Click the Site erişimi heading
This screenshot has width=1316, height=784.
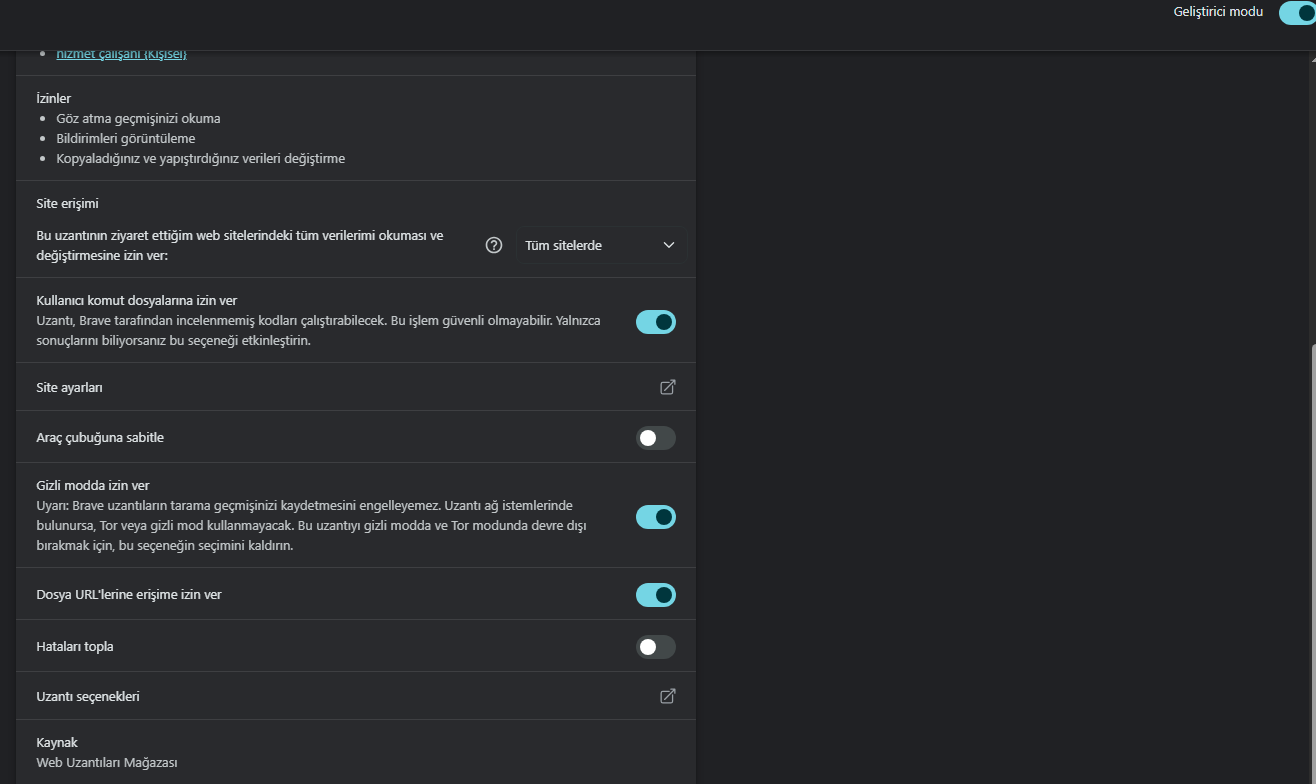coord(67,203)
